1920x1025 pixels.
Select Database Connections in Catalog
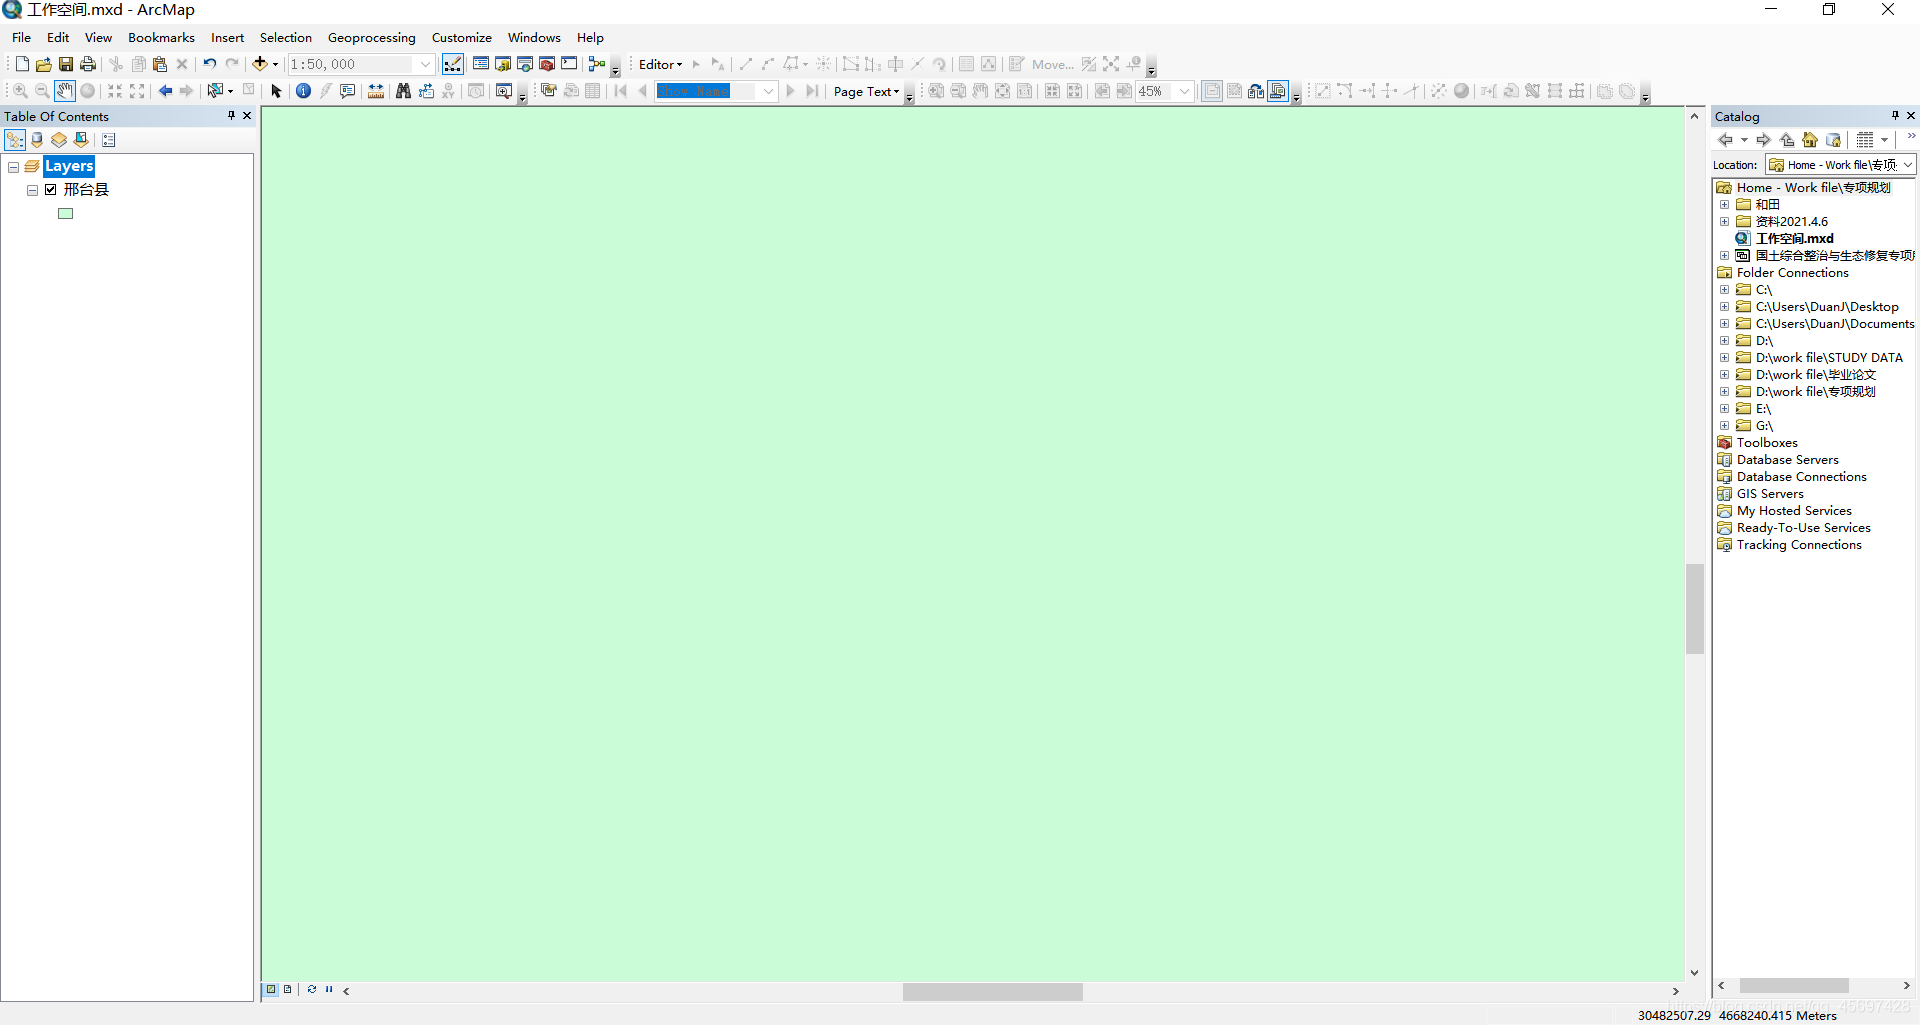1801,477
